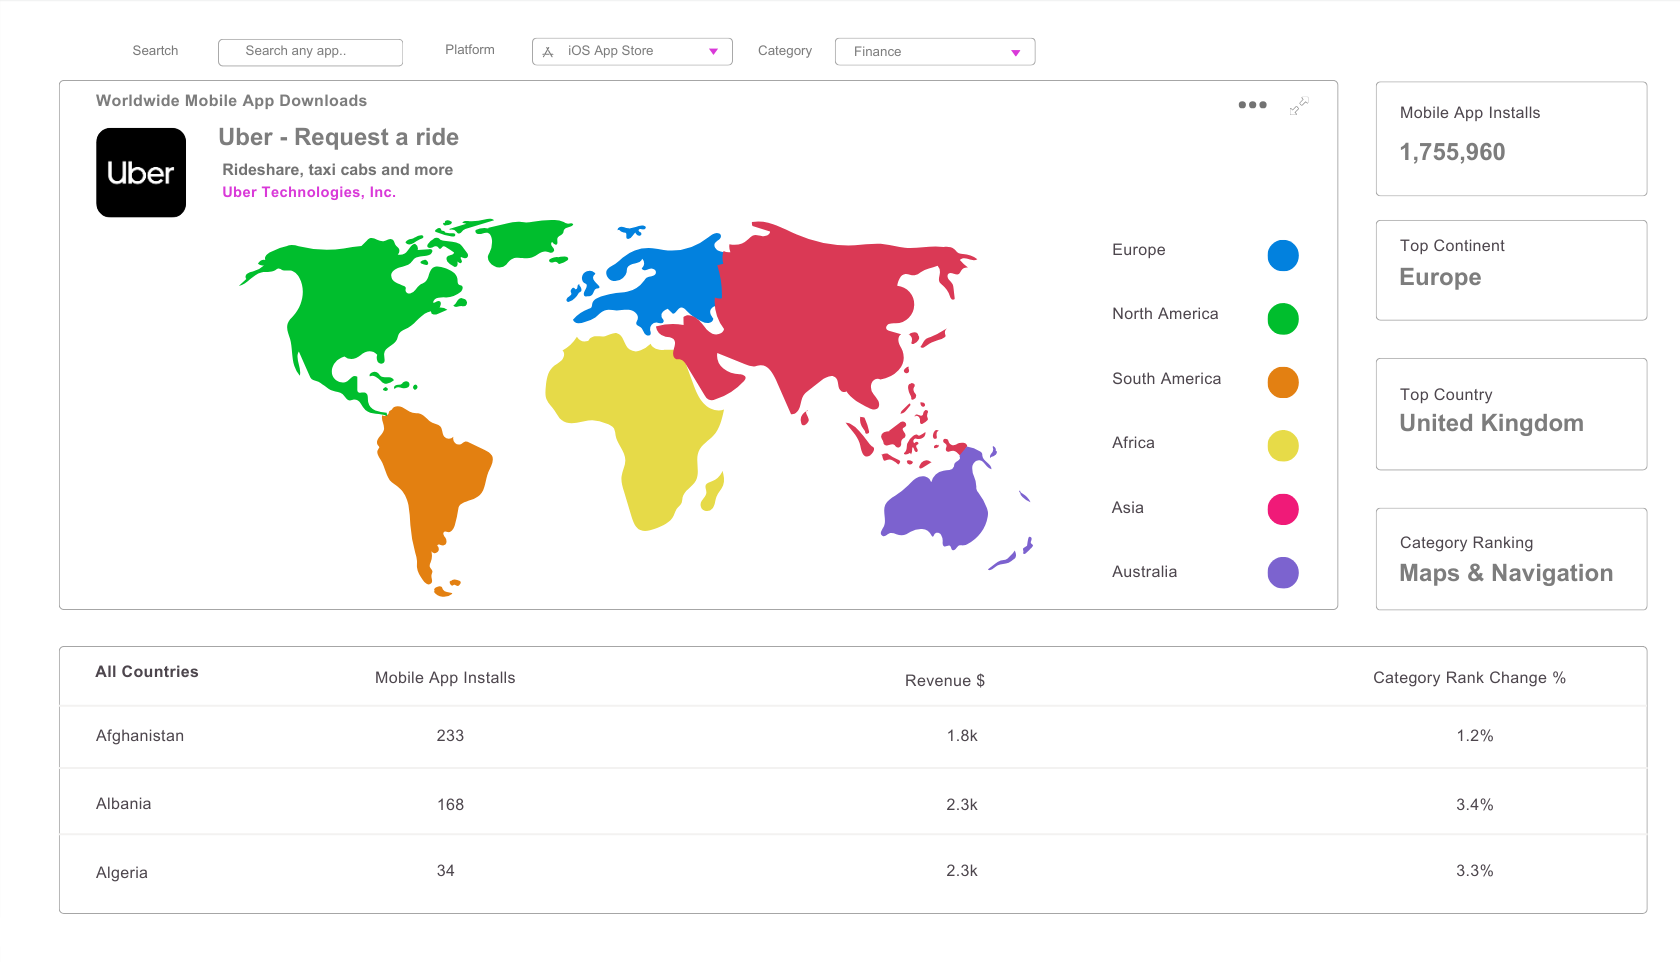The height and width of the screenshot is (962, 1680).
Task: Click the North America legend label
Action: pyautogui.click(x=1165, y=314)
